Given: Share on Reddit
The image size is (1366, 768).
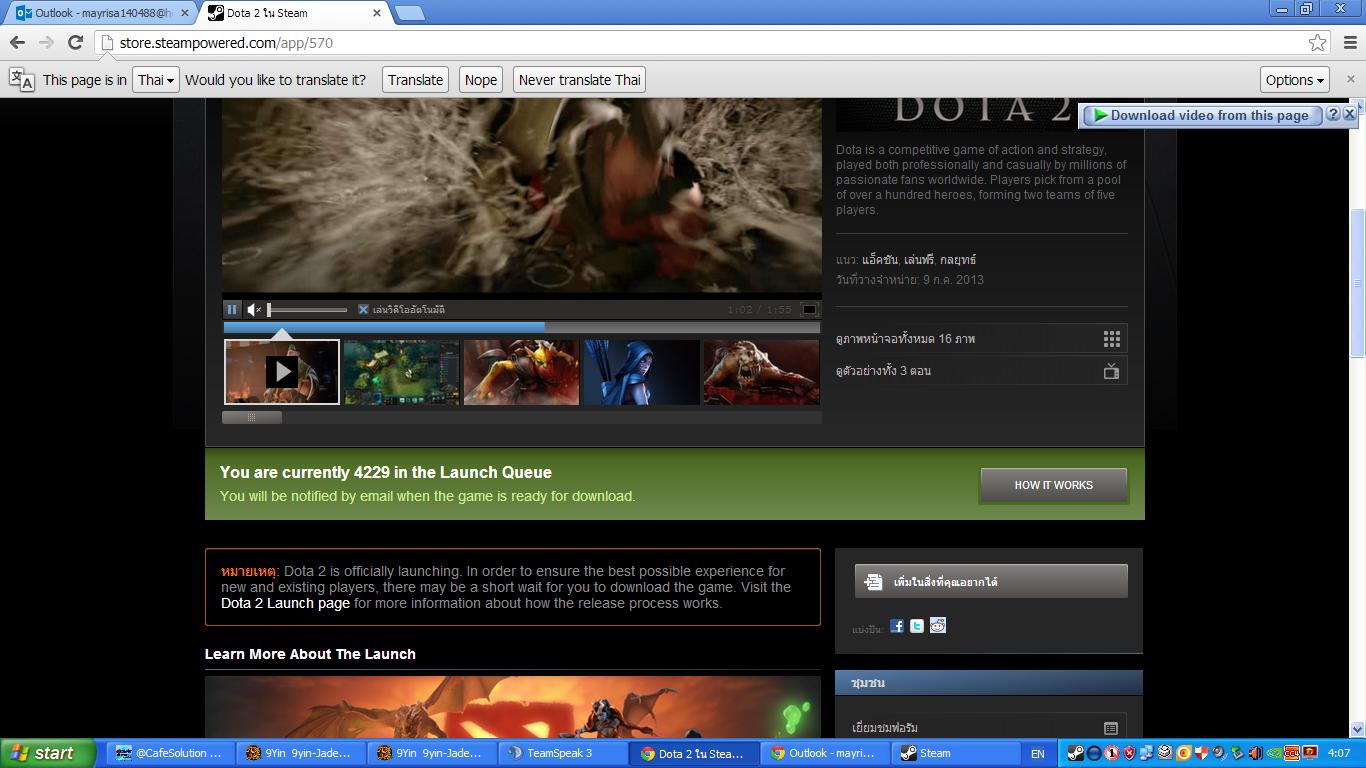Looking at the screenshot, I should coord(938,626).
